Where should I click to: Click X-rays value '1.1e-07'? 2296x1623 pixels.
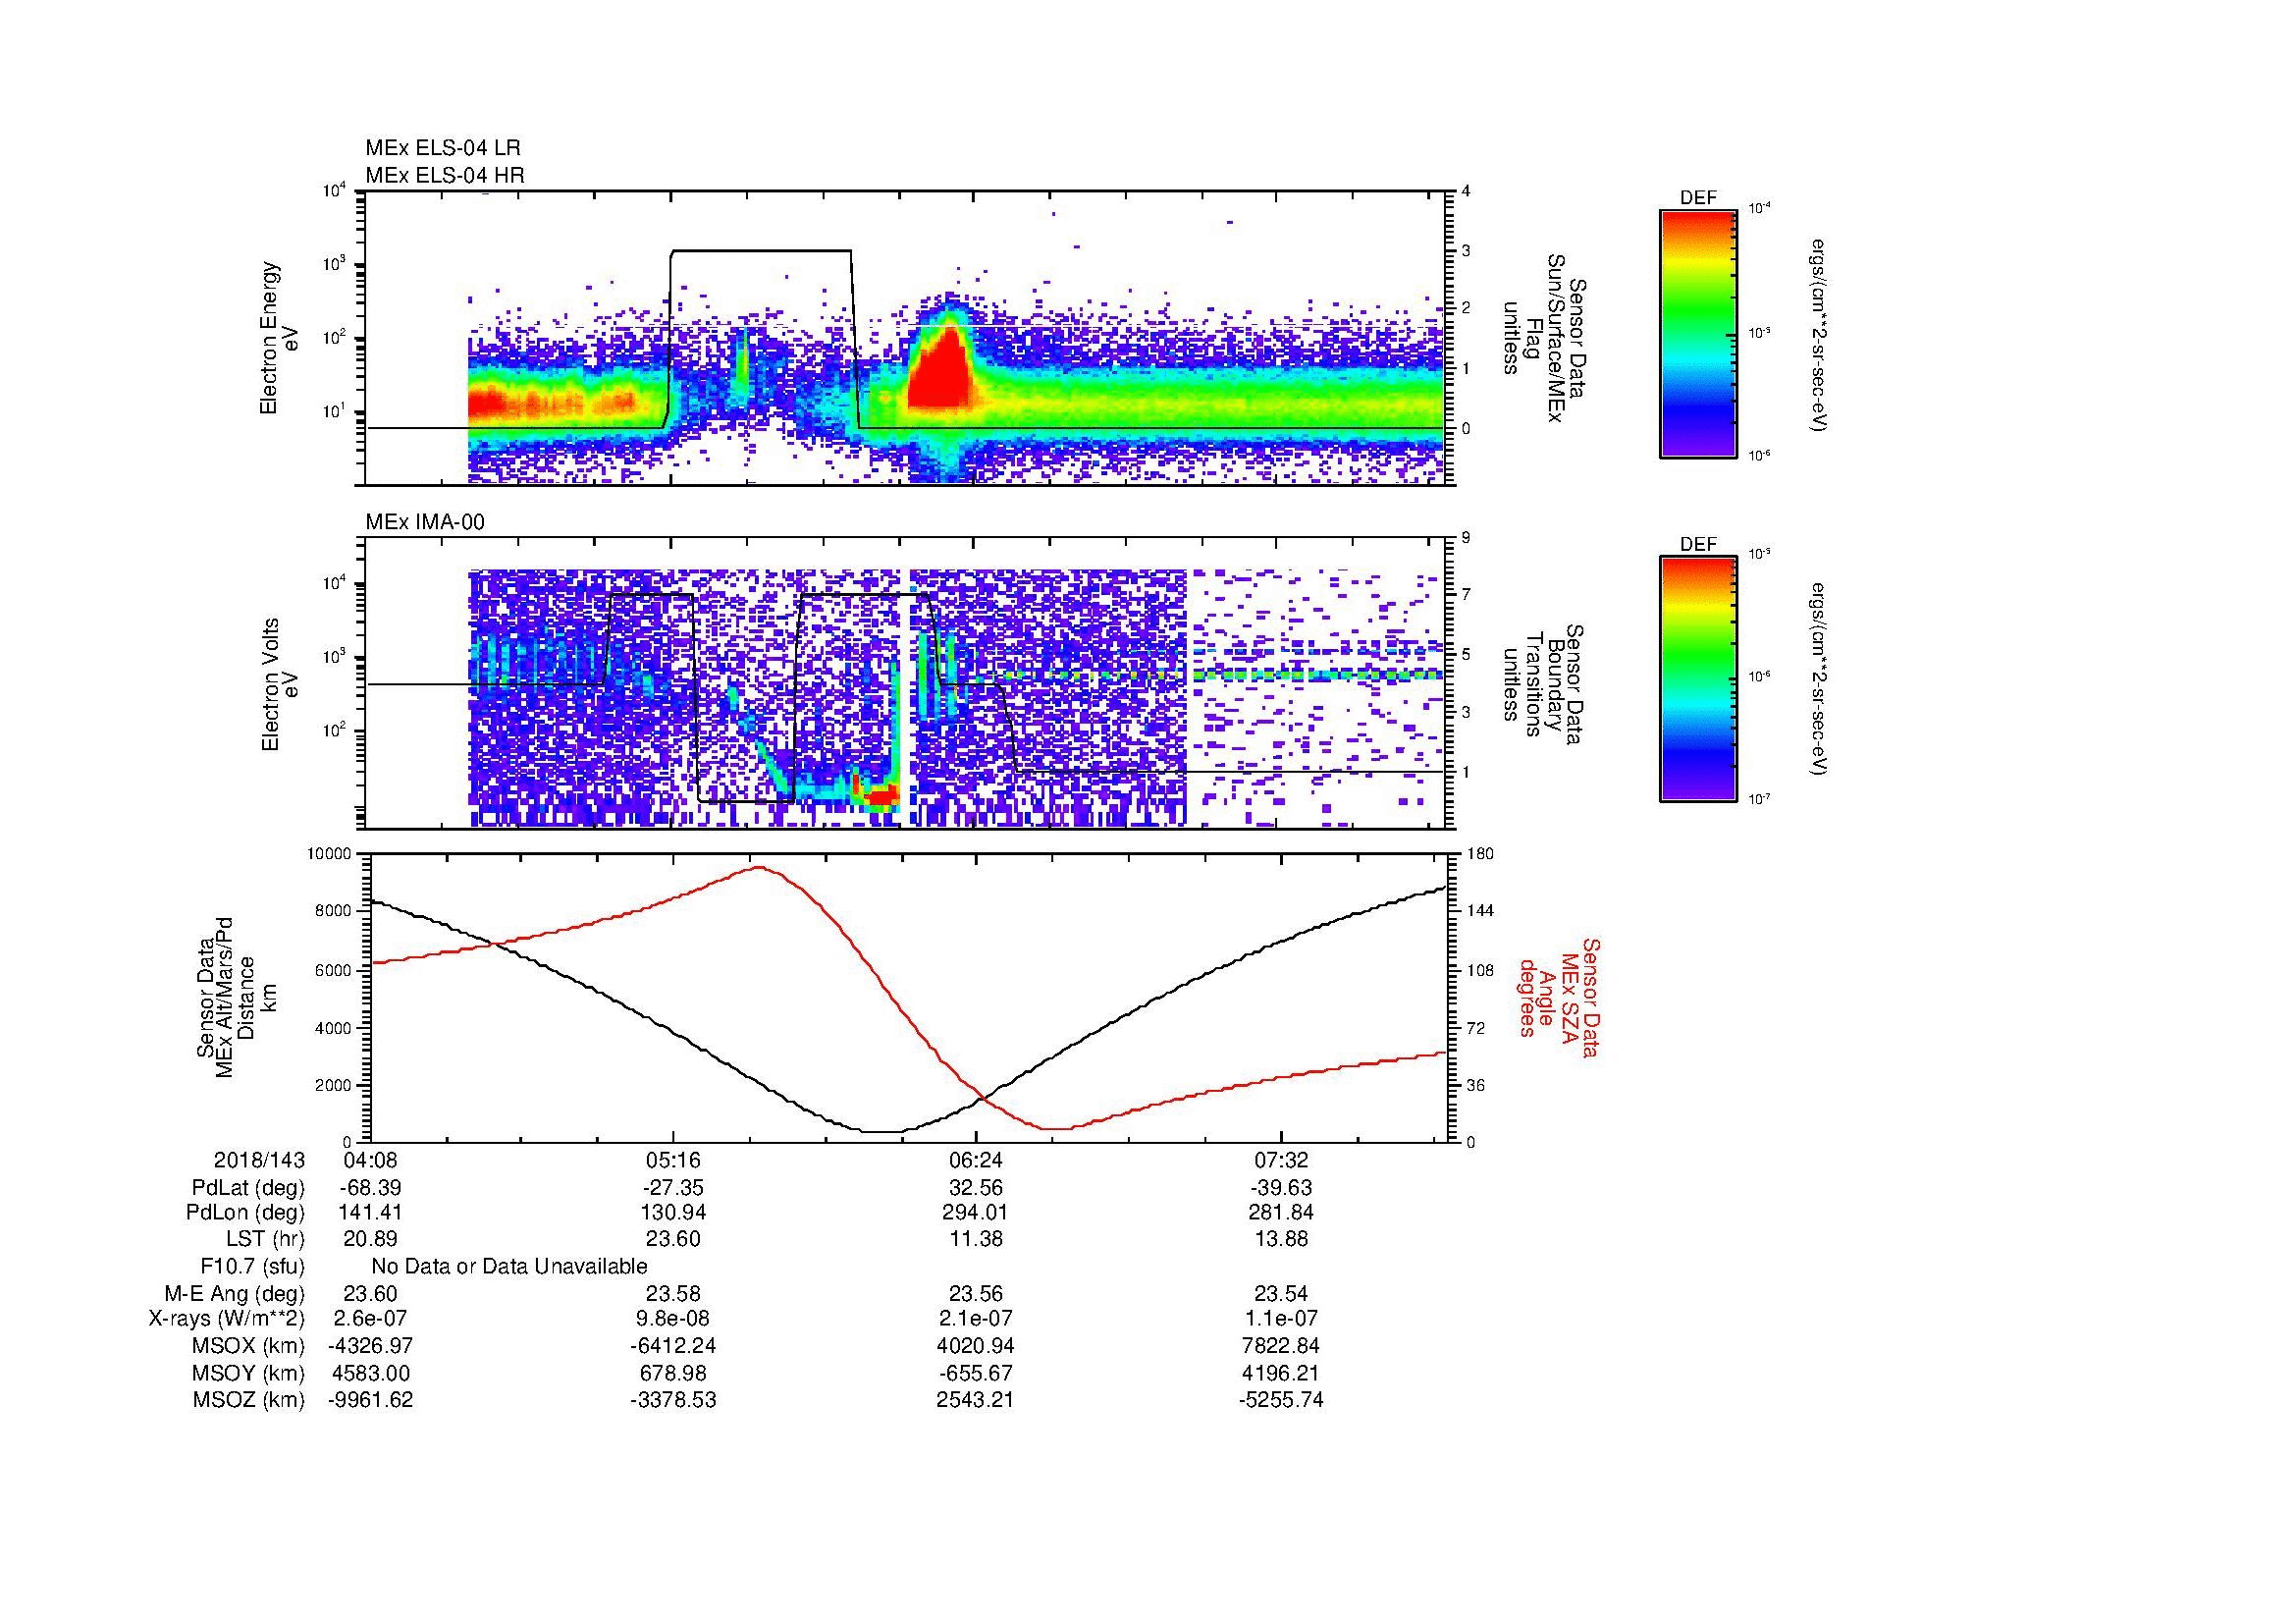(x=1281, y=1319)
